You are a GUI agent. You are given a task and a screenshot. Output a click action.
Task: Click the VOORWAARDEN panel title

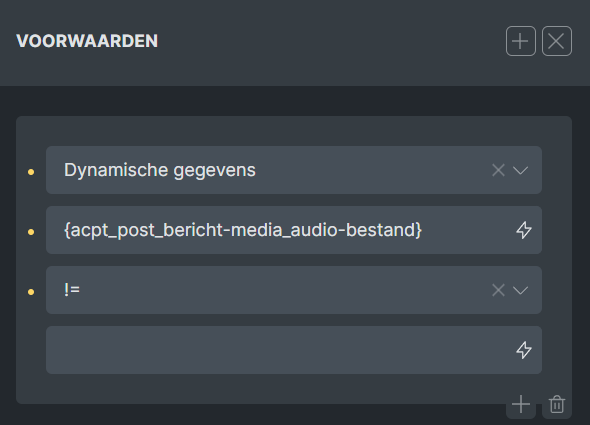pyautogui.click(x=87, y=41)
